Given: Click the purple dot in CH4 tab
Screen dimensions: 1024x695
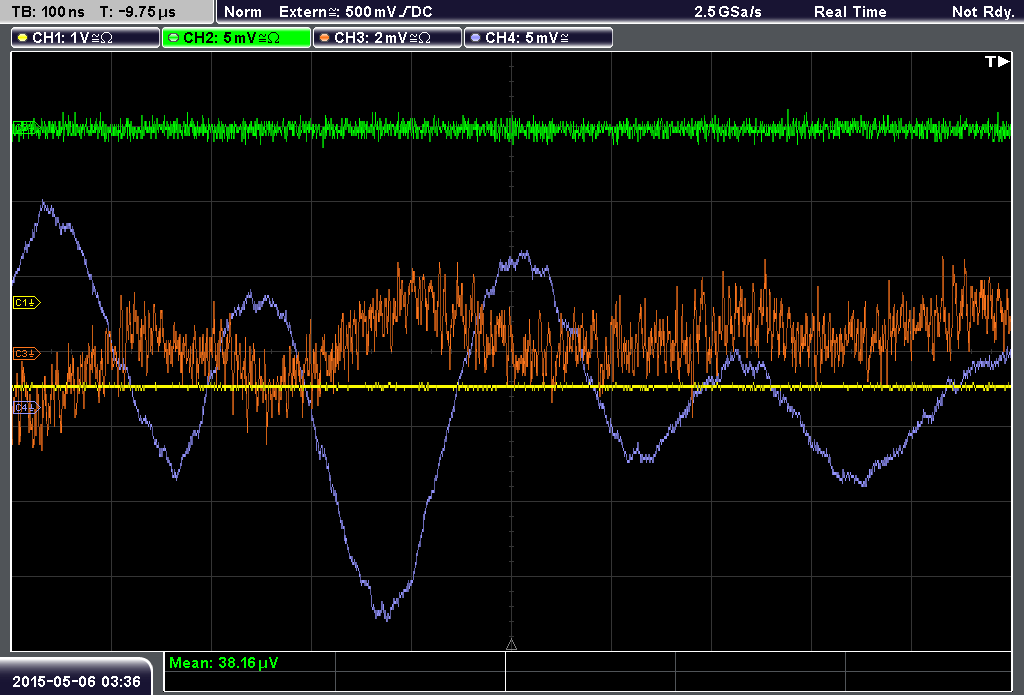Looking at the screenshot, I should (475, 38).
